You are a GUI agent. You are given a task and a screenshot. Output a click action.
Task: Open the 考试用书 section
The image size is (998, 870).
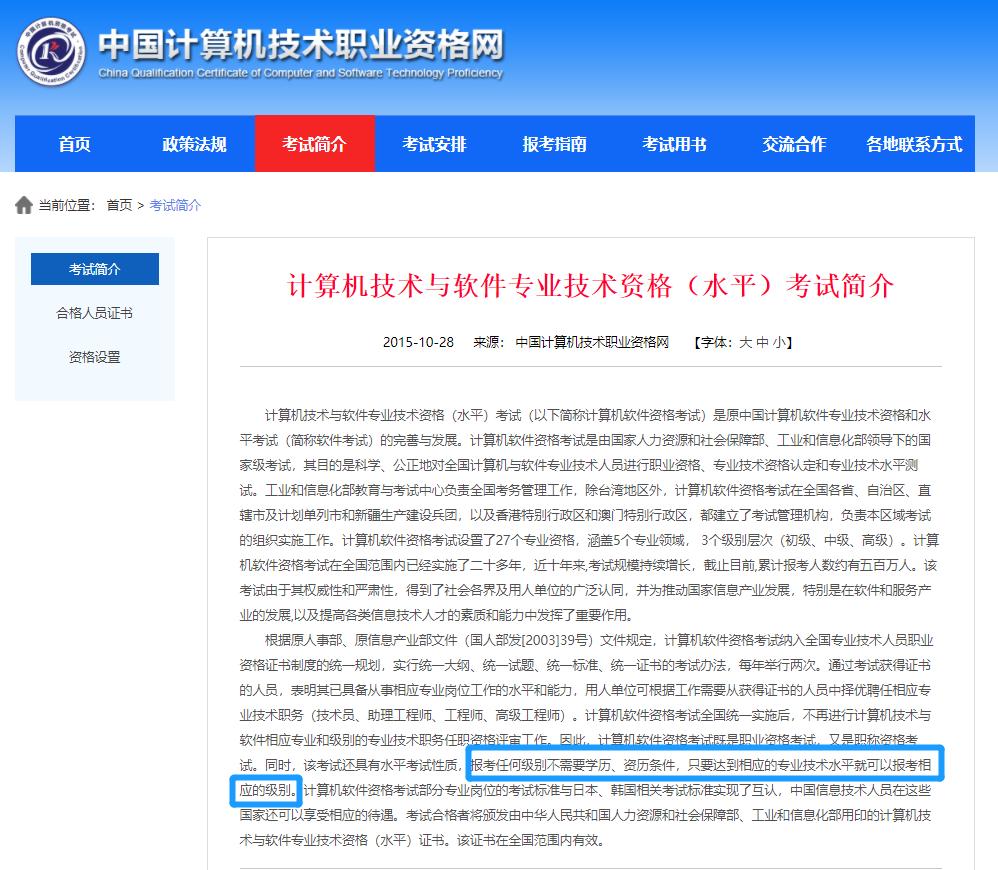pos(674,144)
